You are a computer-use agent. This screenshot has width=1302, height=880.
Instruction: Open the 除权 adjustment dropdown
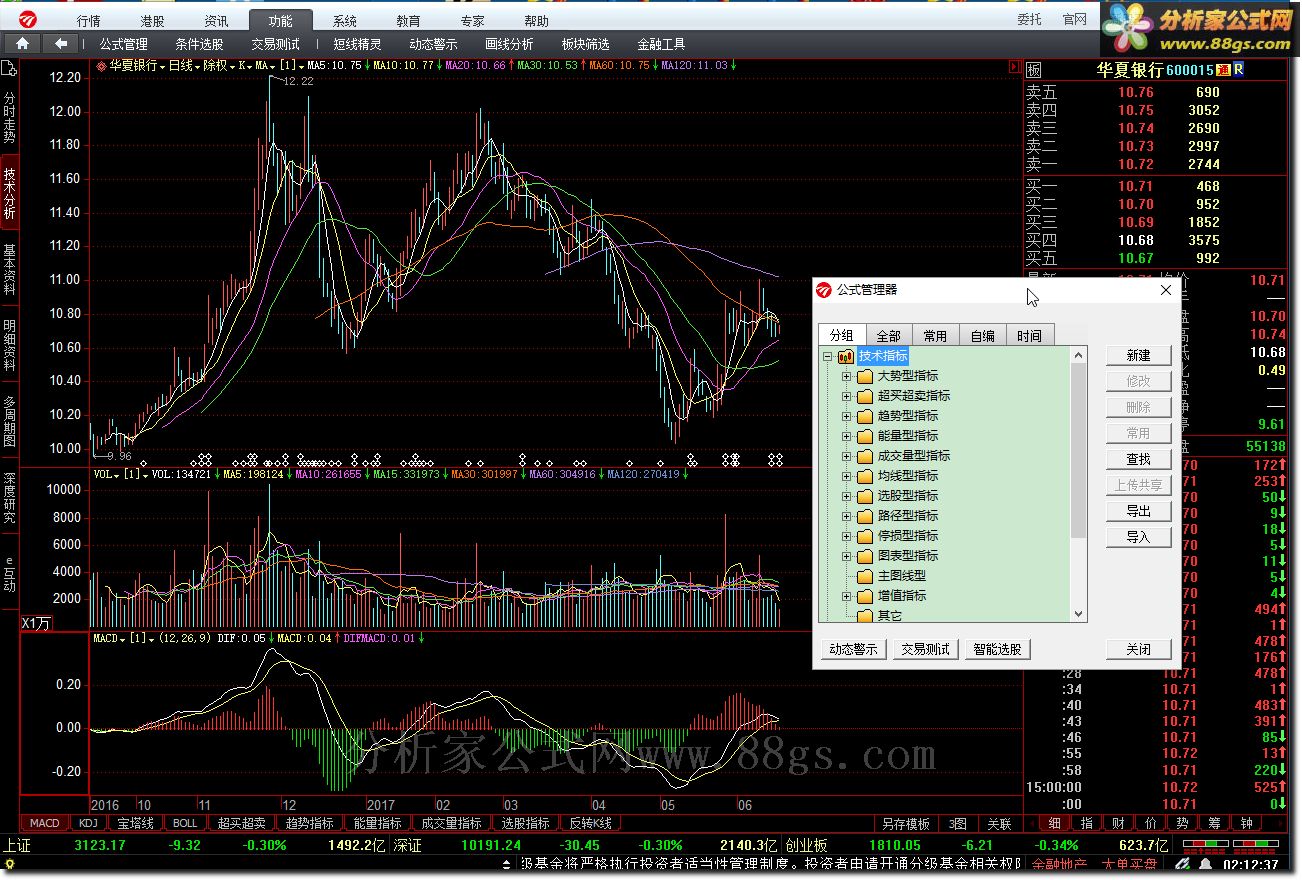(x=218, y=66)
